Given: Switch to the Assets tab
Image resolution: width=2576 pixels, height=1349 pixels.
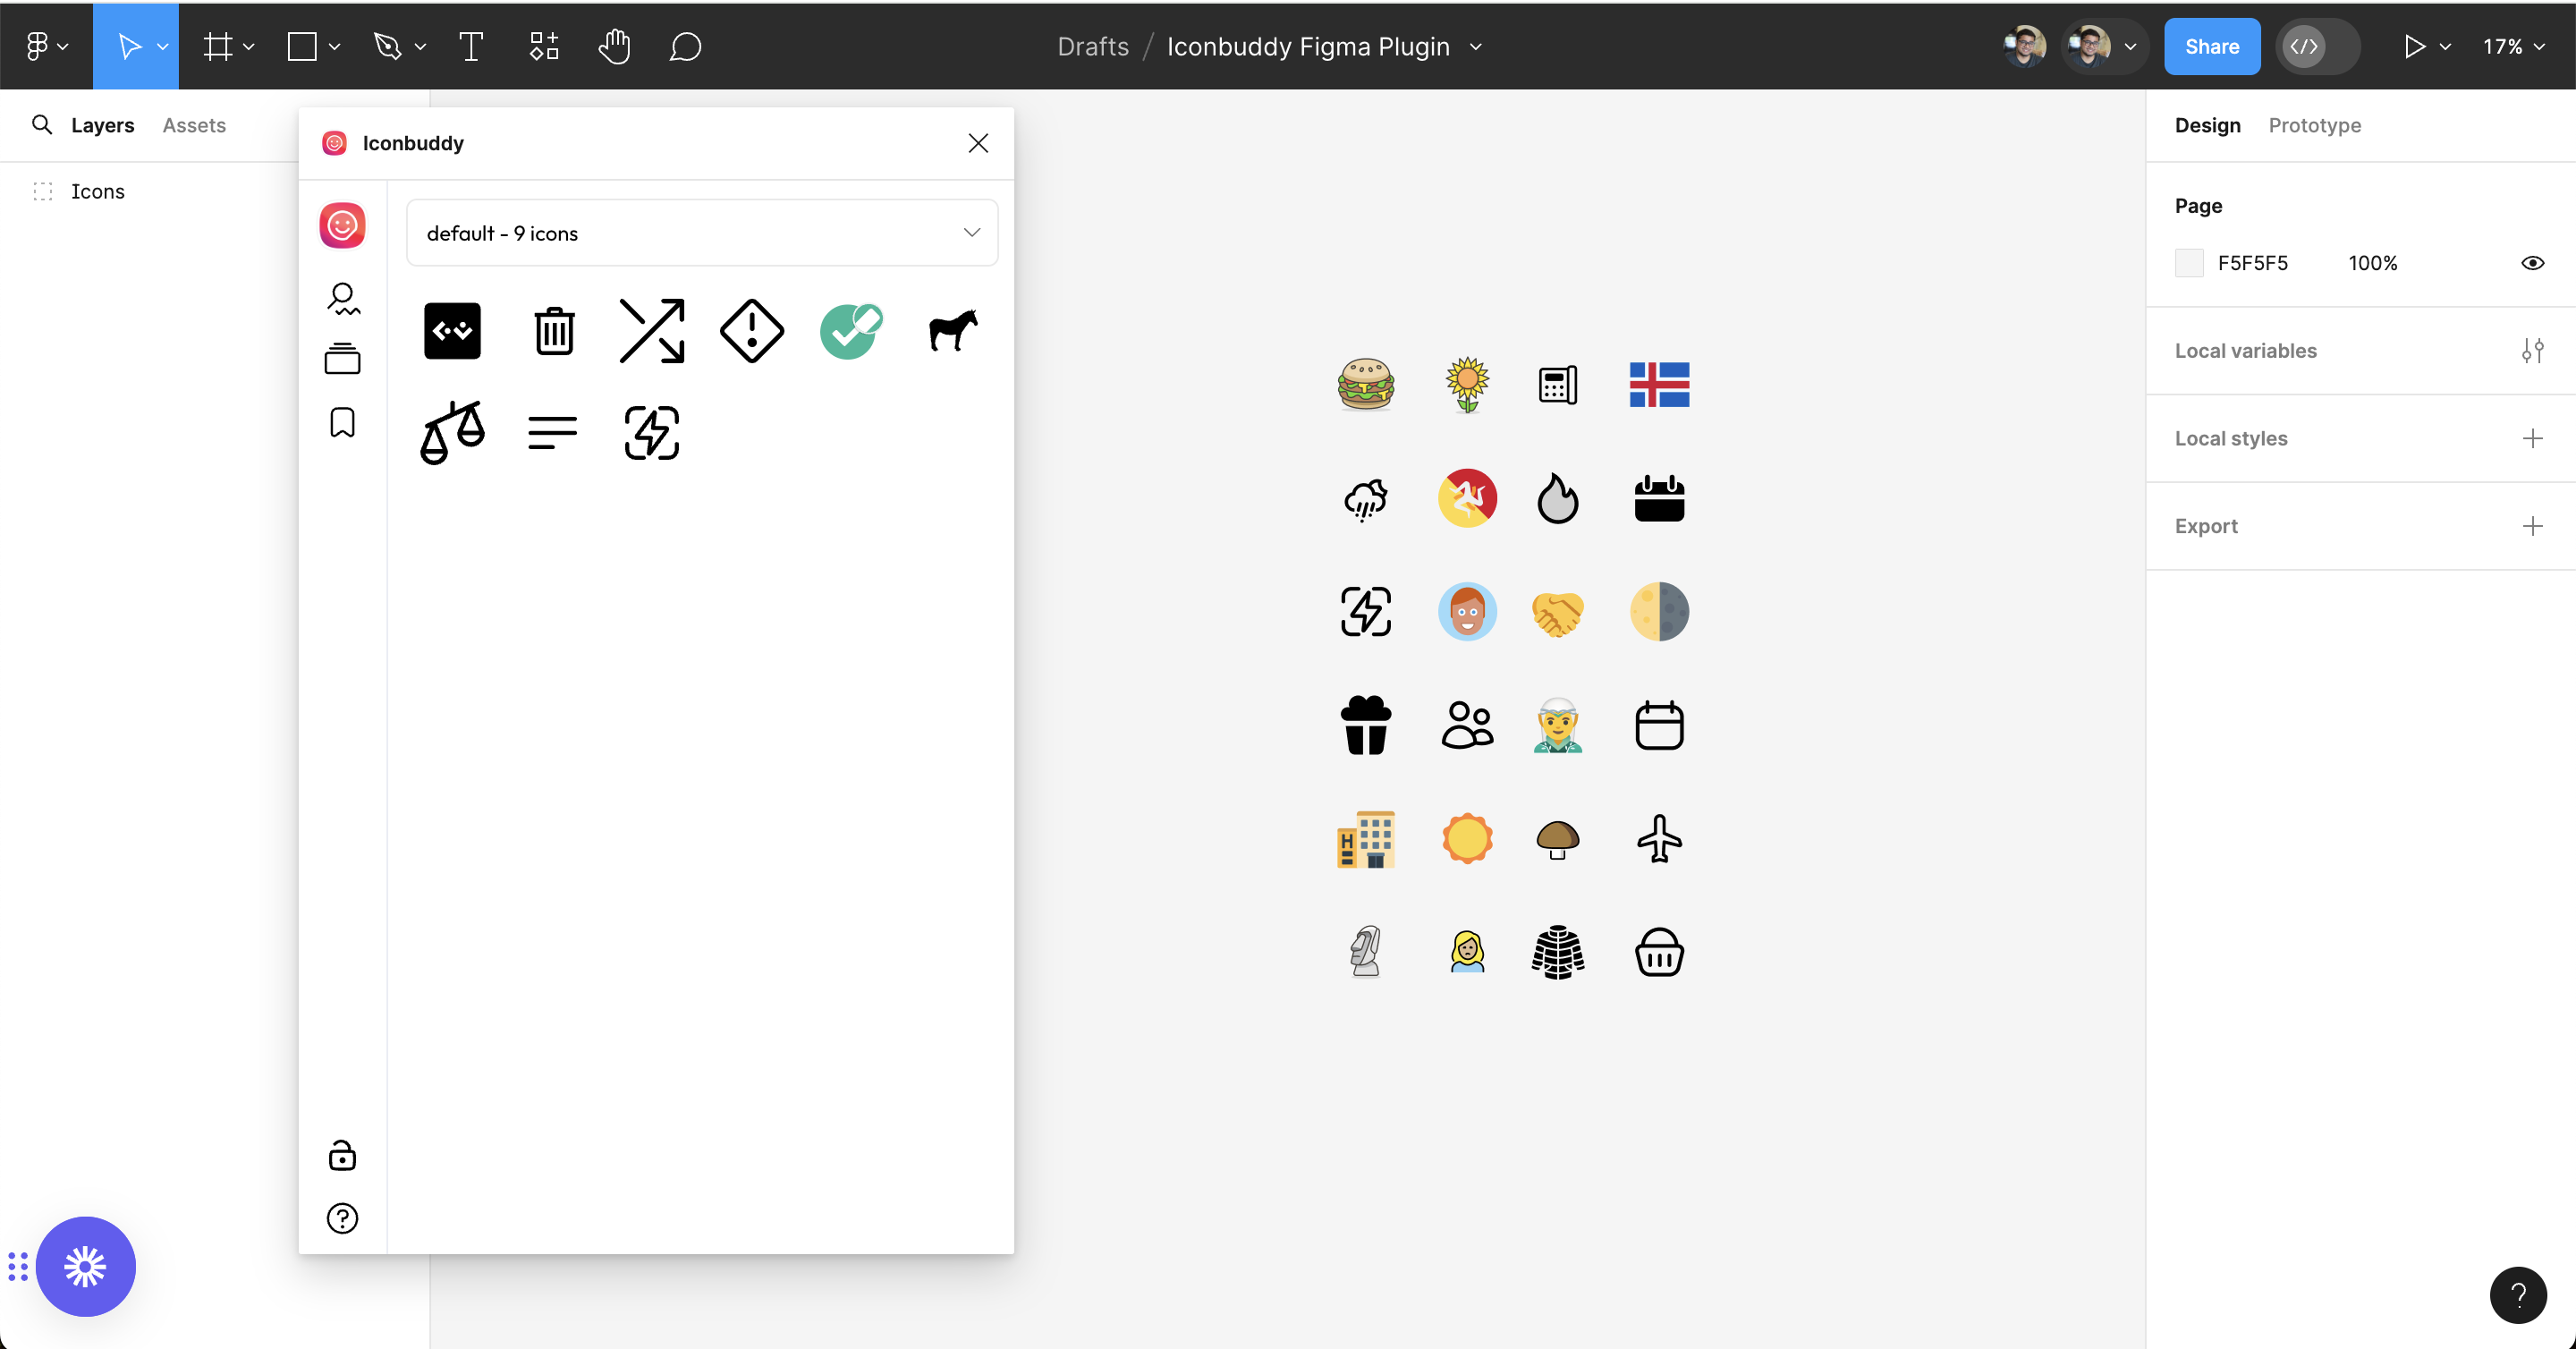Looking at the screenshot, I should tap(194, 125).
